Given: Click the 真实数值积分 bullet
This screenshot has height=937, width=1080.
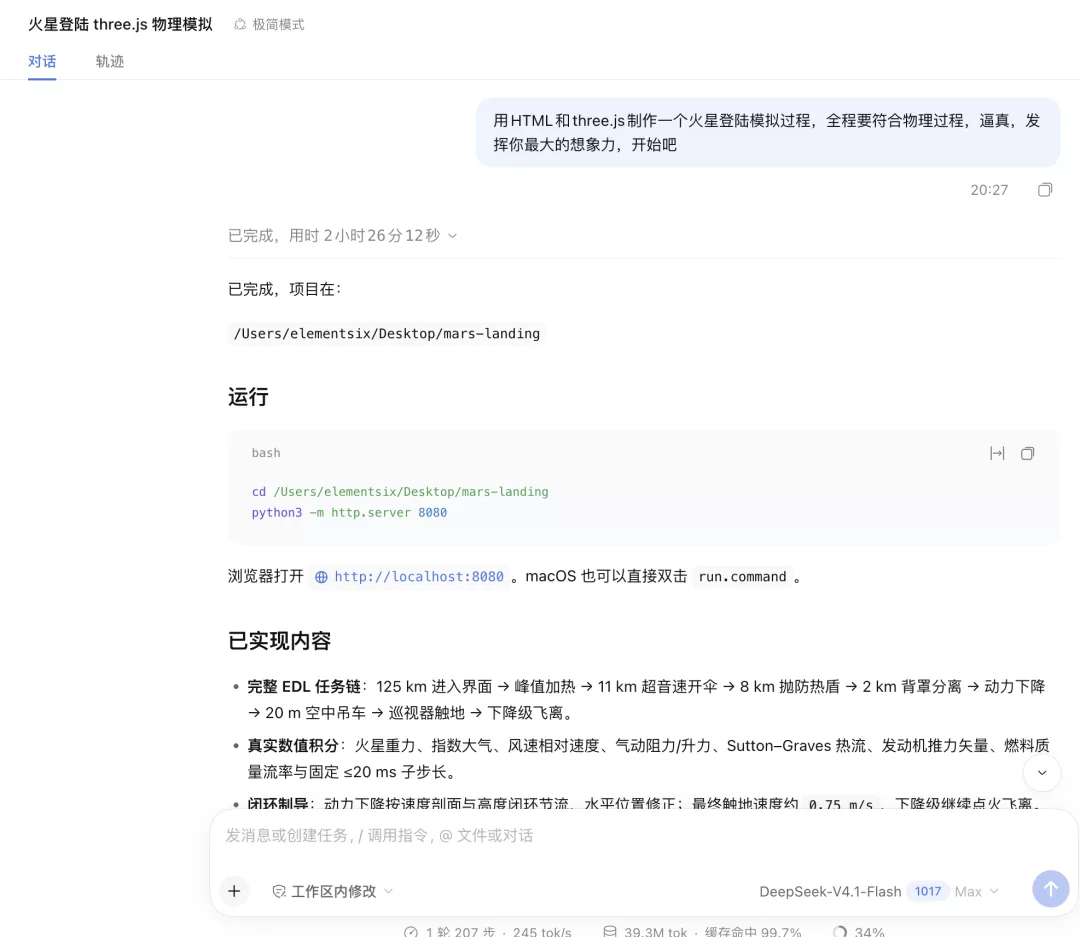Looking at the screenshot, I should coord(648,759).
